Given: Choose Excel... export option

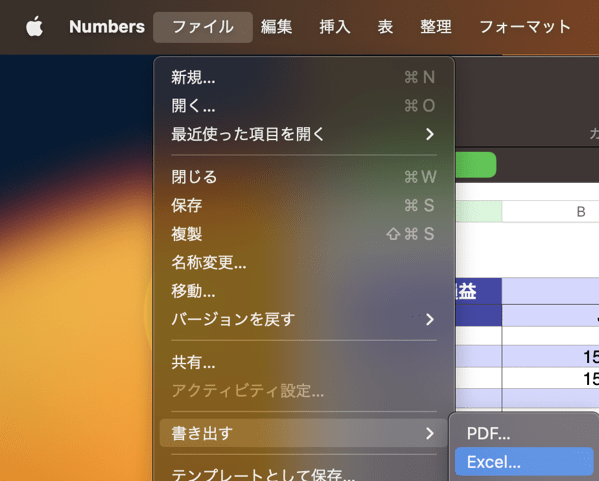Looking at the screenshot, I should 524,462.
